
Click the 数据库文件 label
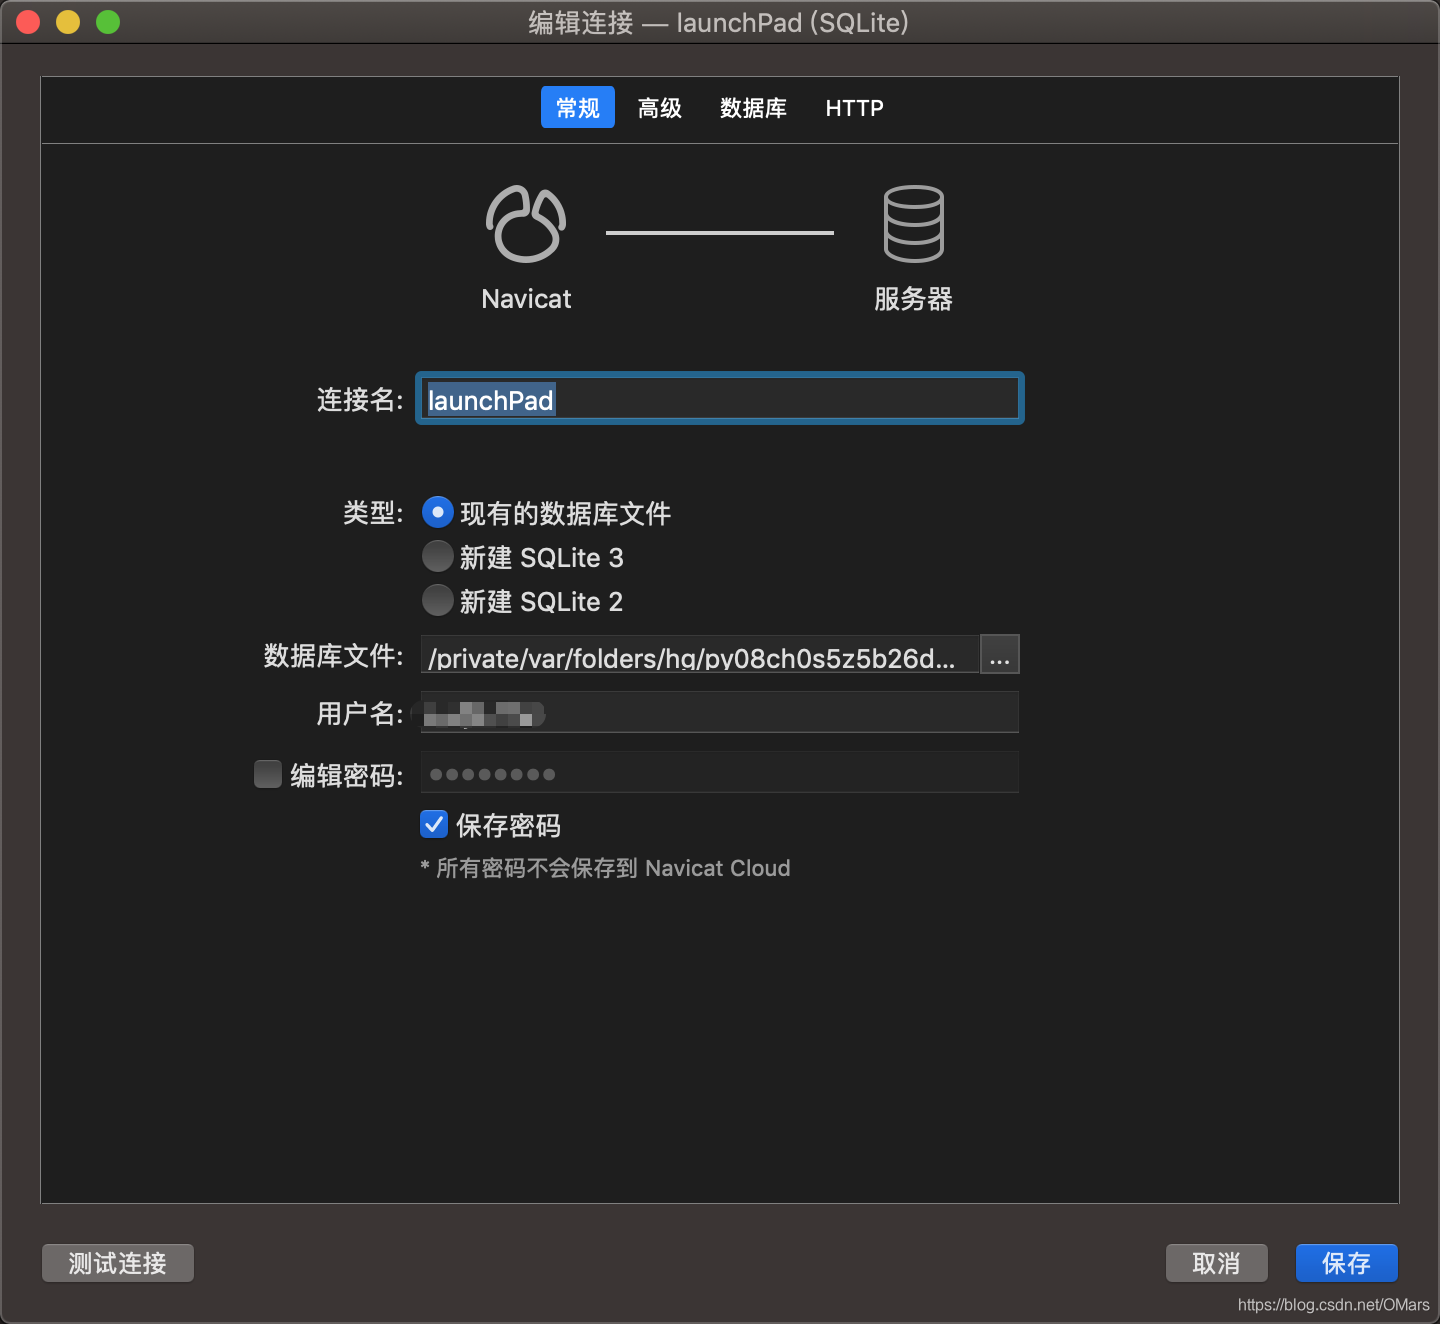pos(334,656)
